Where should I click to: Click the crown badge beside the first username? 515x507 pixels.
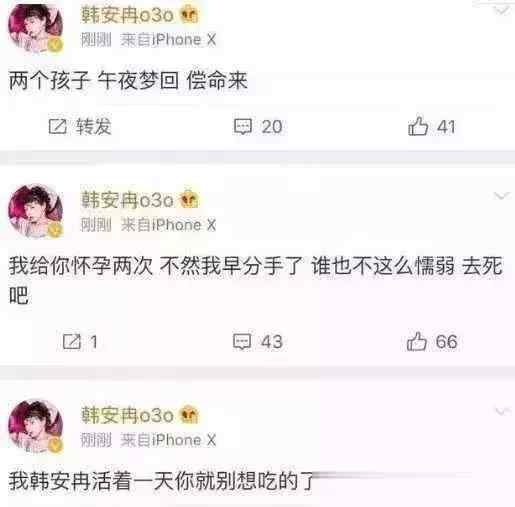[189, 15]
